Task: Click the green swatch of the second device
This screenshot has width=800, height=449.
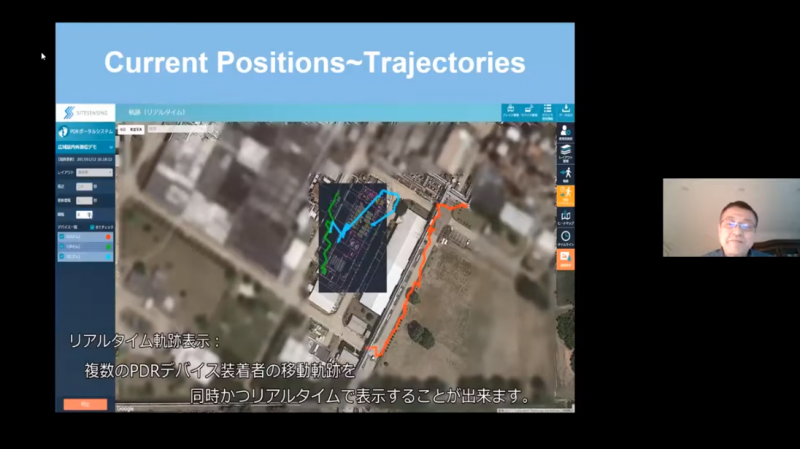Action: pos(108,246)
